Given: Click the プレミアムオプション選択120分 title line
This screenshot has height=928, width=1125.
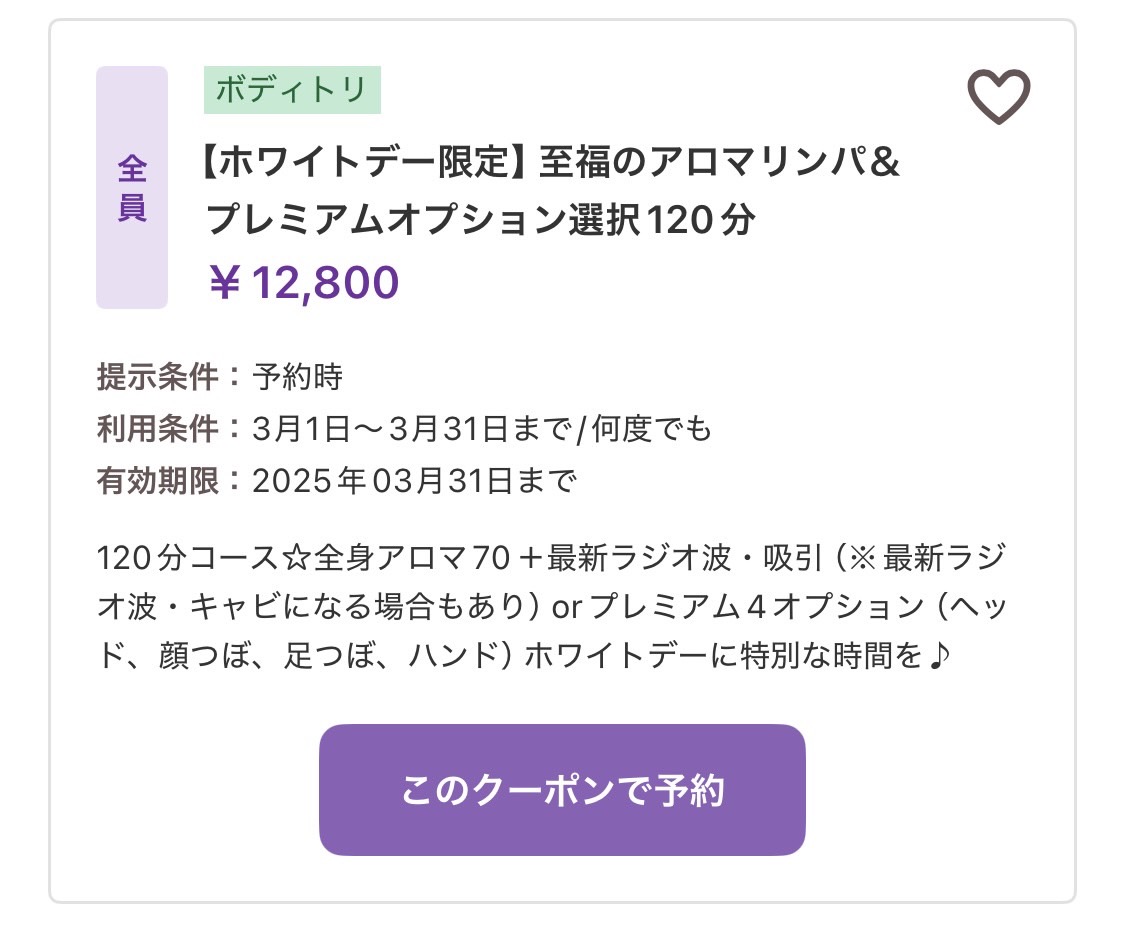Looking at the screenshot, I should tap(481, 220).
